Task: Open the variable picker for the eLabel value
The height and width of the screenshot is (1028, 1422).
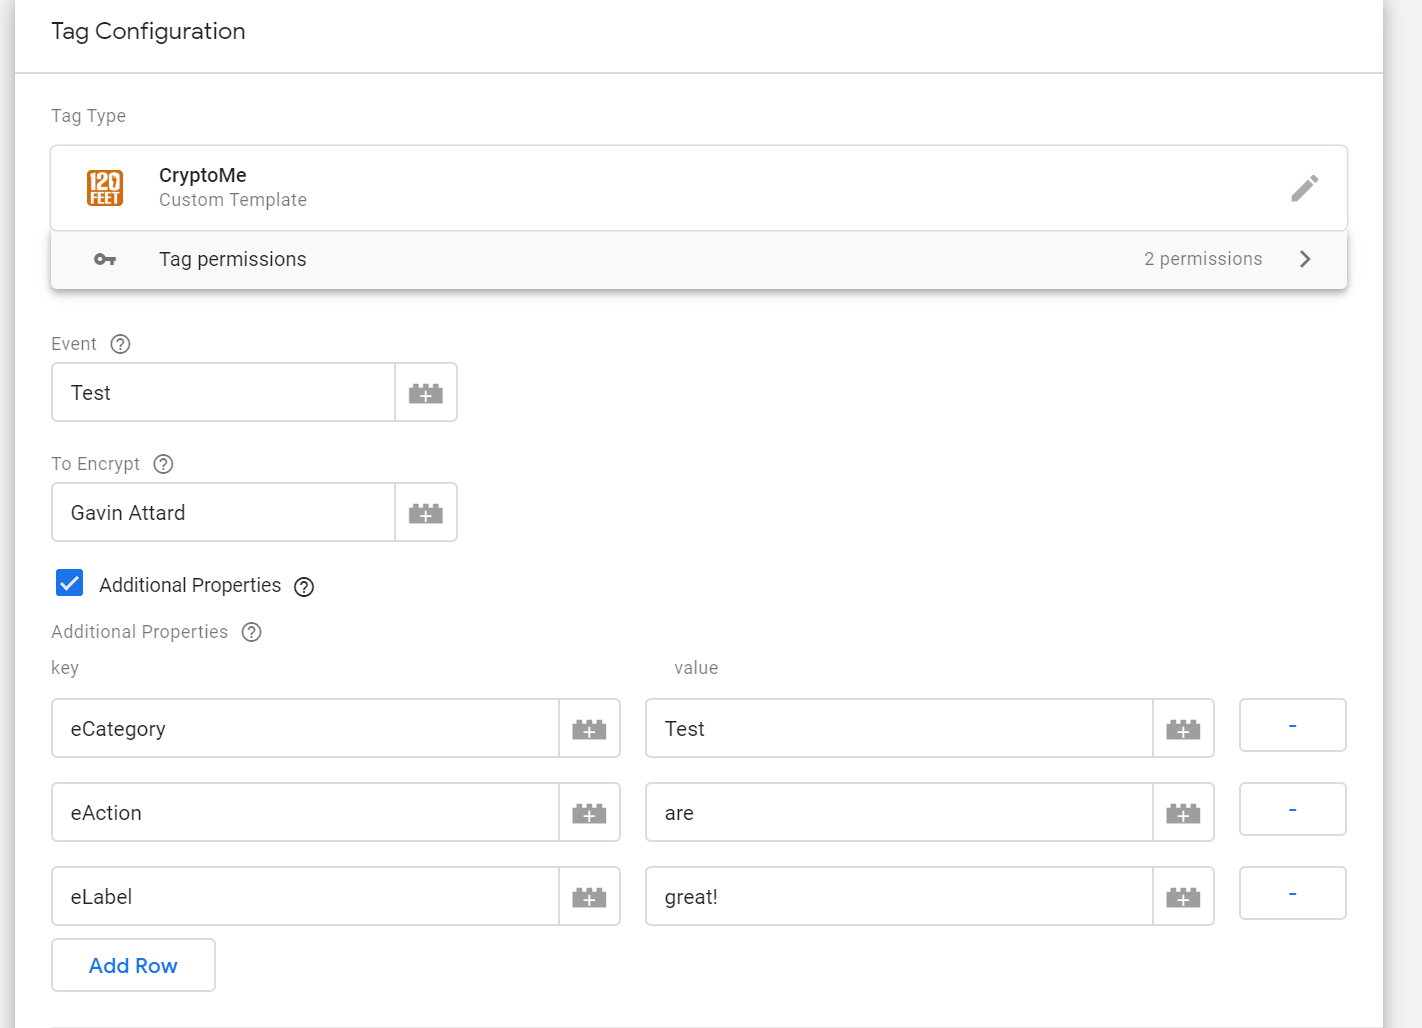Action: pos(1184,896)
